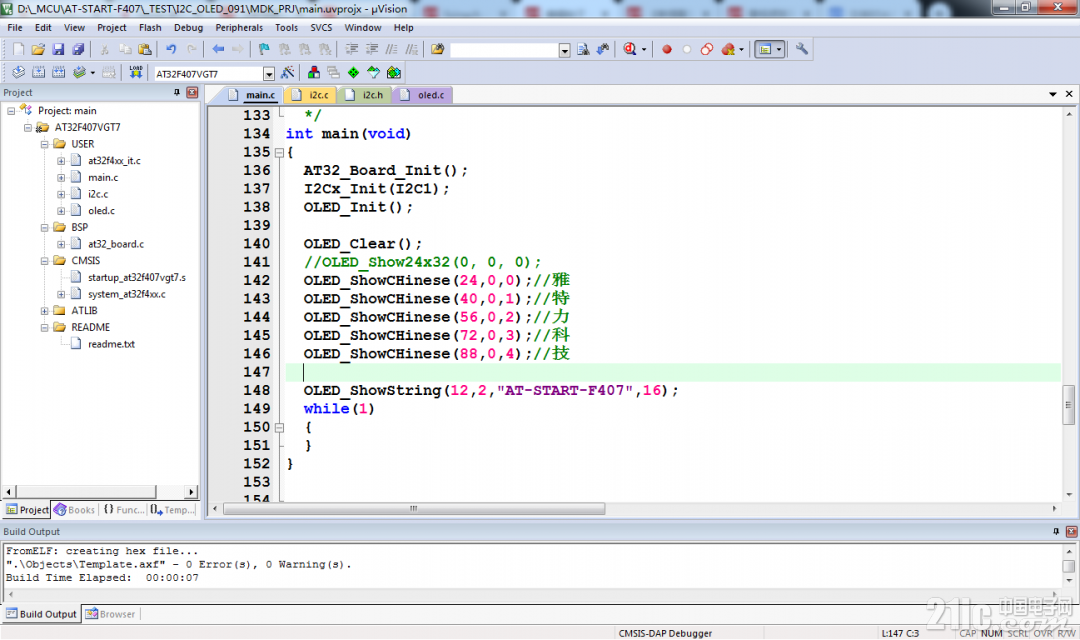This screenshot has width=1080, height=640.
Task: Undo the last edit with the undo arrow
Action: 171,50
